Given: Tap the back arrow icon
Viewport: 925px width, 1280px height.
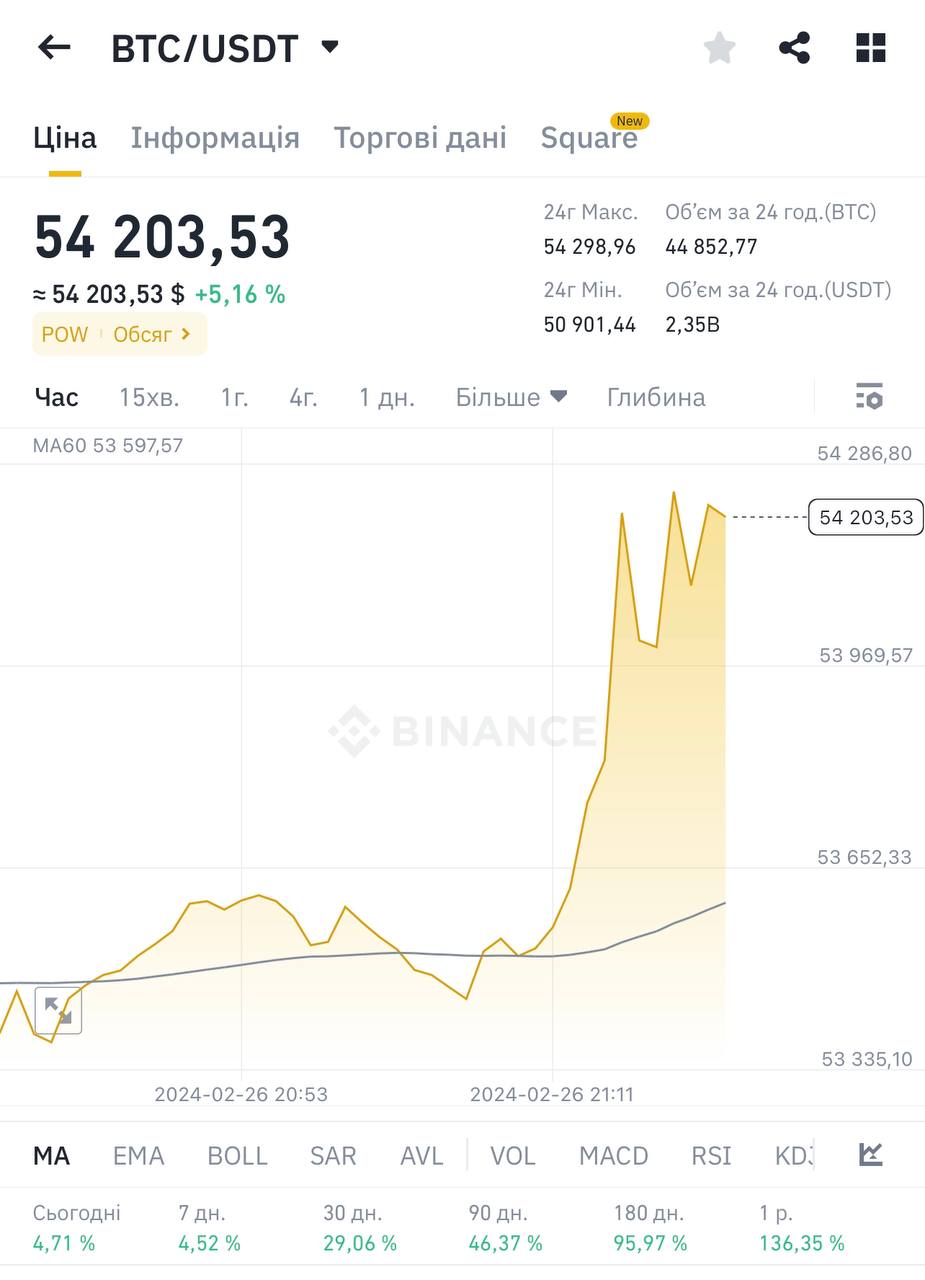Looking at the screenshot, I should pos(54,47).
